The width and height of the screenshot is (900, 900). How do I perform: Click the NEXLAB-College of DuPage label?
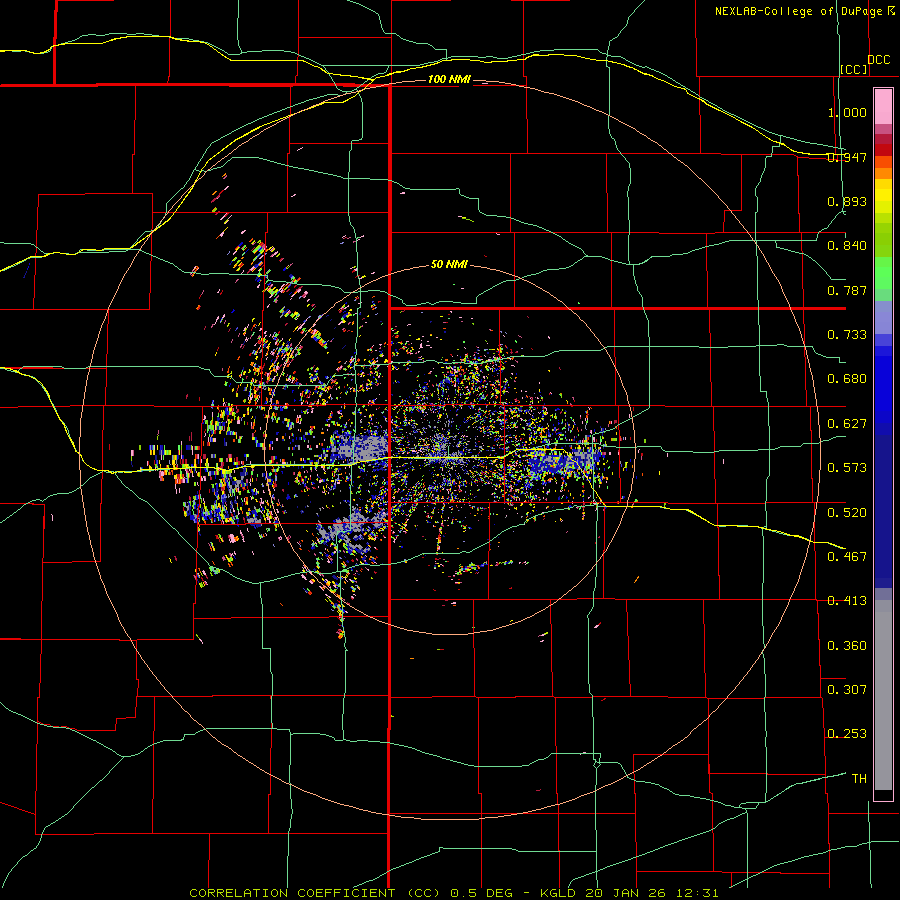[799, 11]
